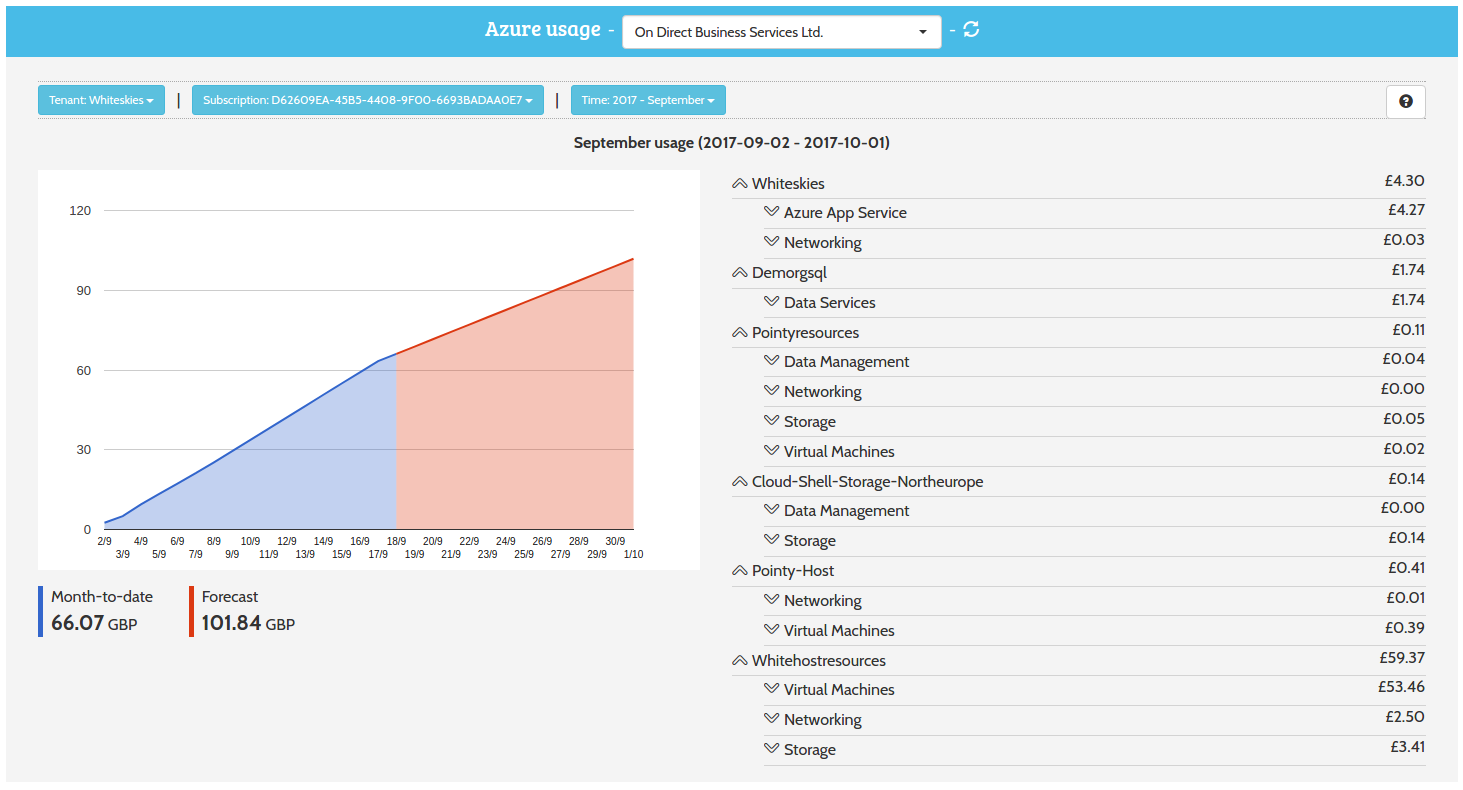This screenshot has height=790, width=1463.
Task: Open the Tenant: Whiteskies dropdown
Action: (x=100, y=100)
